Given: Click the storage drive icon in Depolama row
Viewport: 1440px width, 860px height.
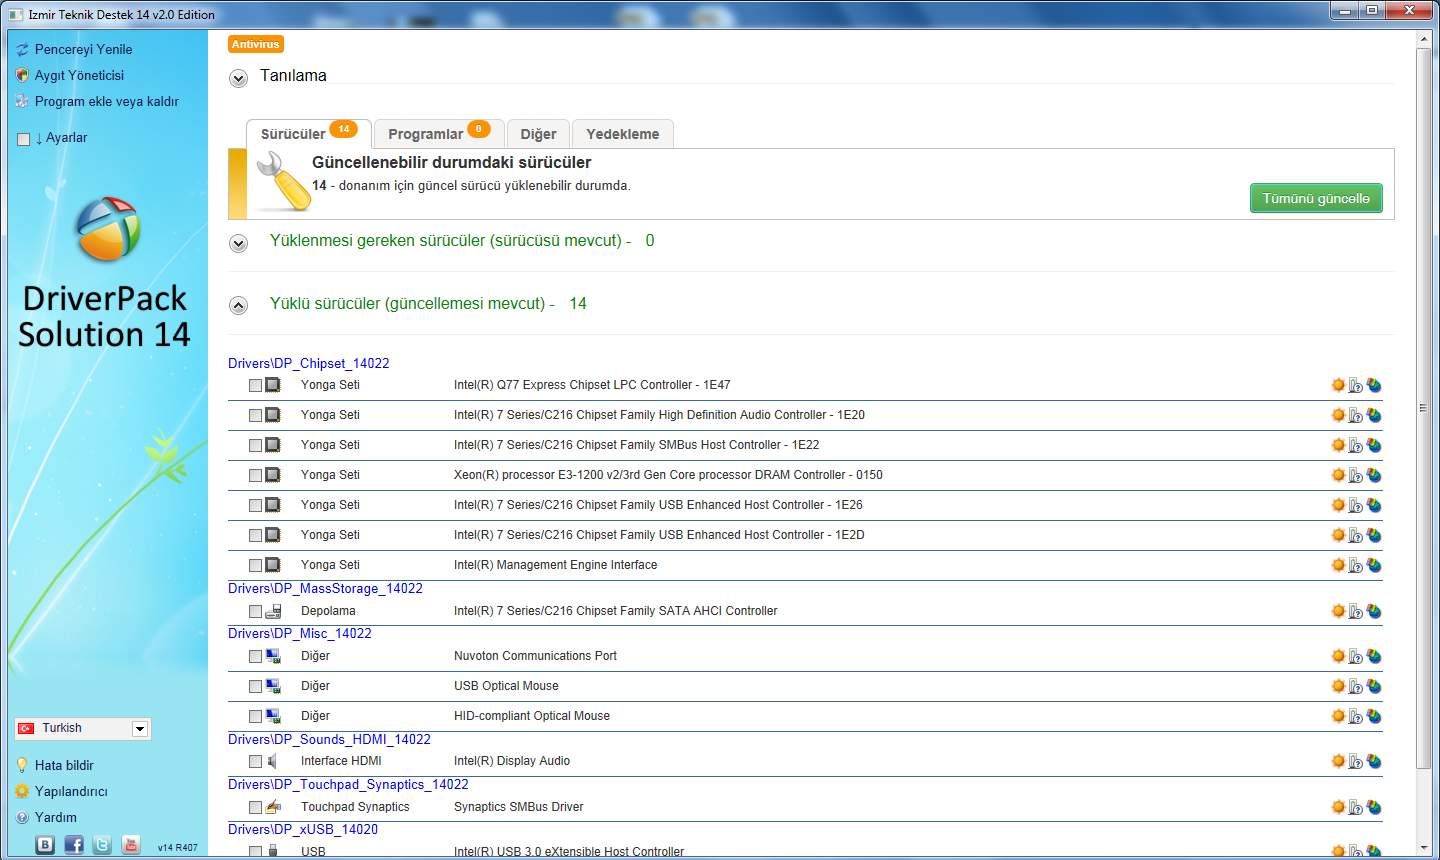Looking at the screenshot, I should [x=273, y=611].
